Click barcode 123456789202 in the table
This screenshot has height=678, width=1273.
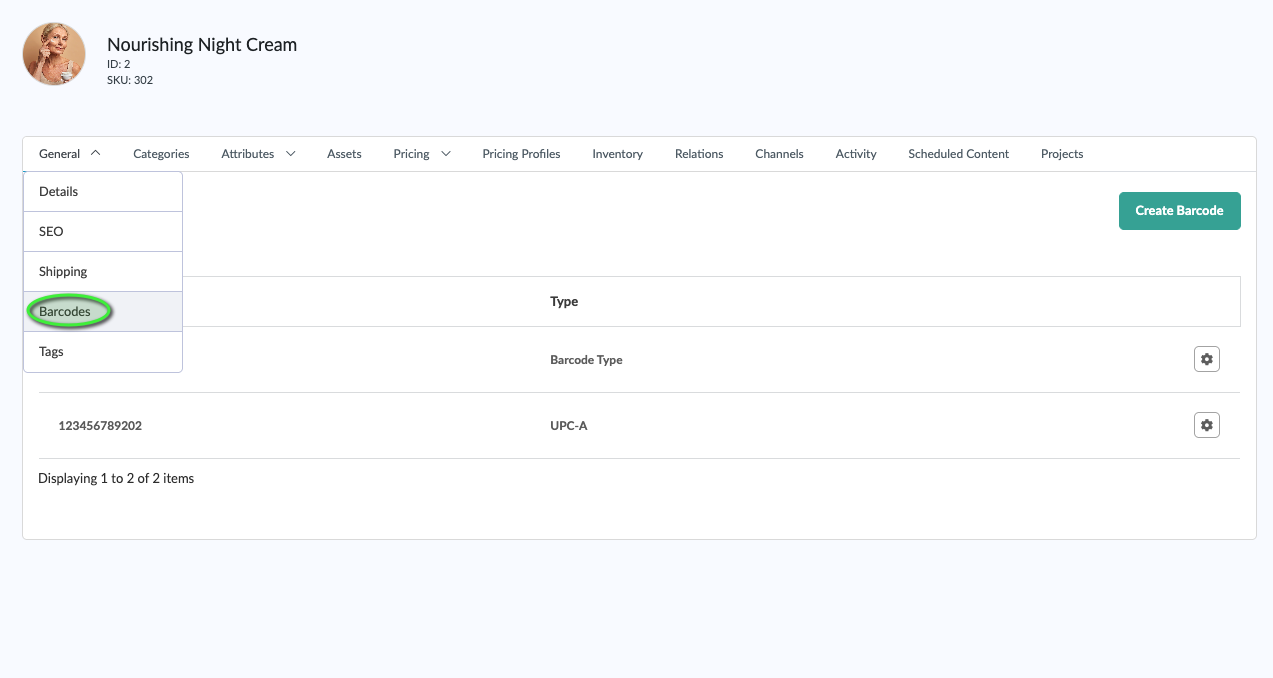click(100, 425)
